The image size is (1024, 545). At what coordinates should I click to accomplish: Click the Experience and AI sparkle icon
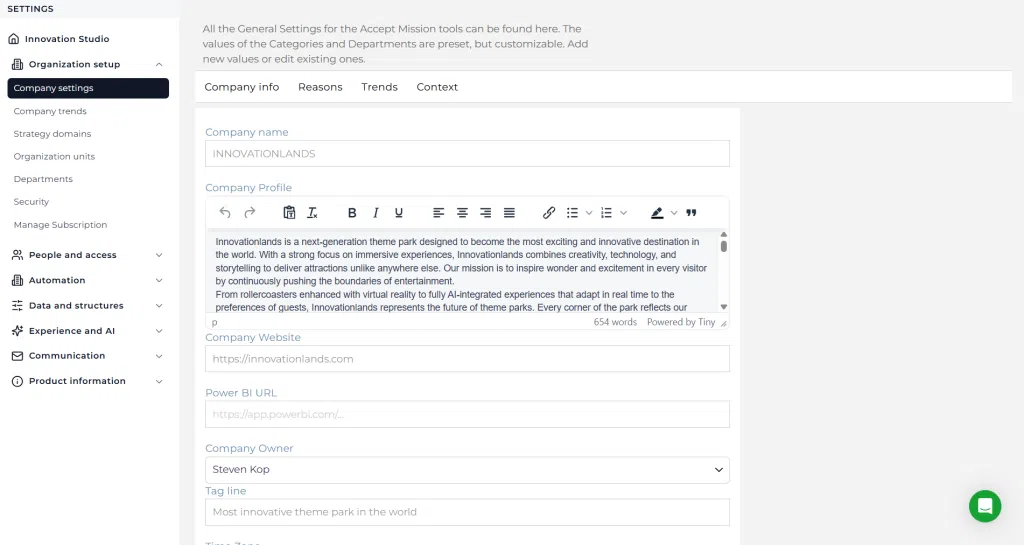tap(18, 331)
